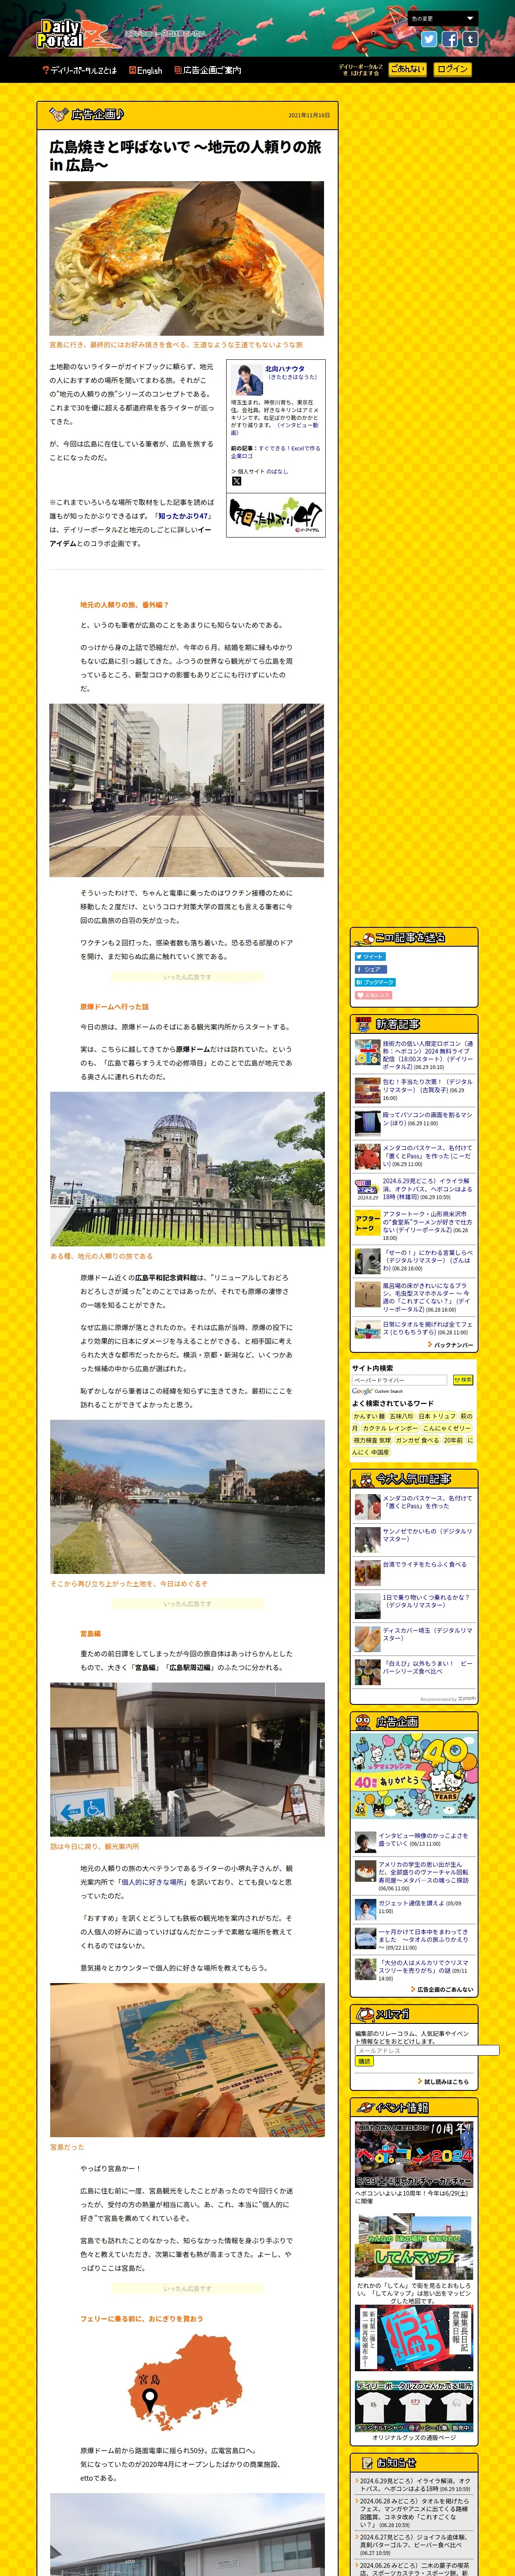Open 殴ってパソコンの画面を割るマシン article
This screenshot has height=2576, width=515.
pyautogui.click(x=428, y=1118)
